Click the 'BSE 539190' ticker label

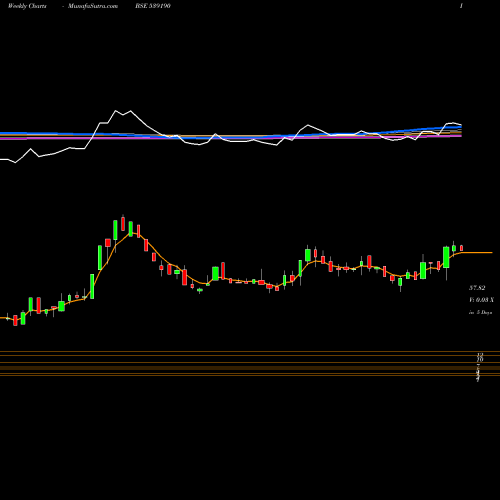153,6
